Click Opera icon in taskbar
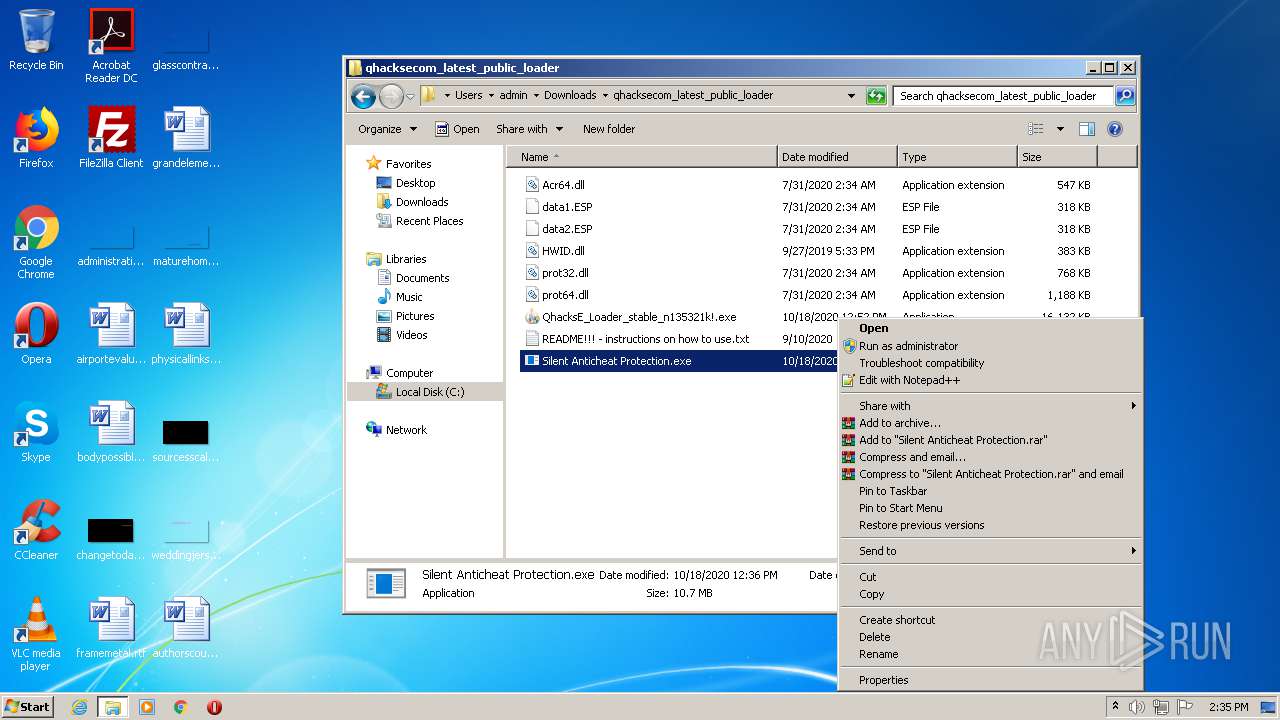1280x720 pixels. [x=214, y=707]
